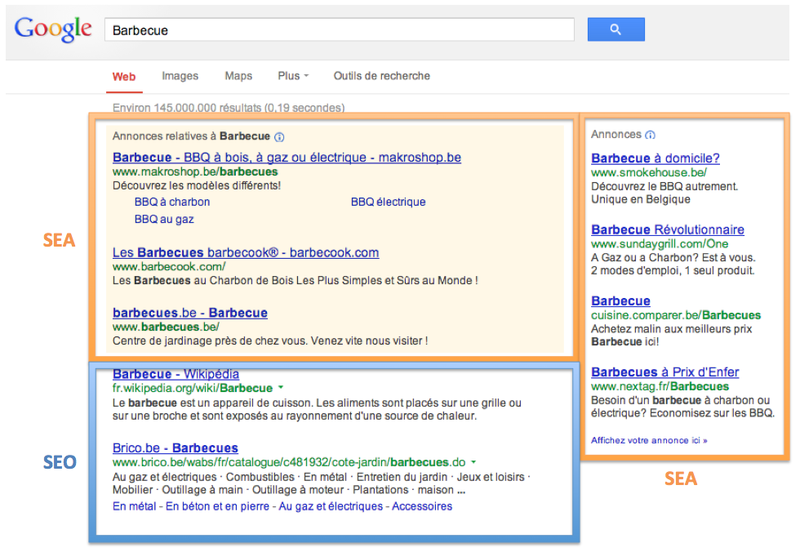
Task: Focus the search box containing 'Barbecue'
Action: pos(339,30)
